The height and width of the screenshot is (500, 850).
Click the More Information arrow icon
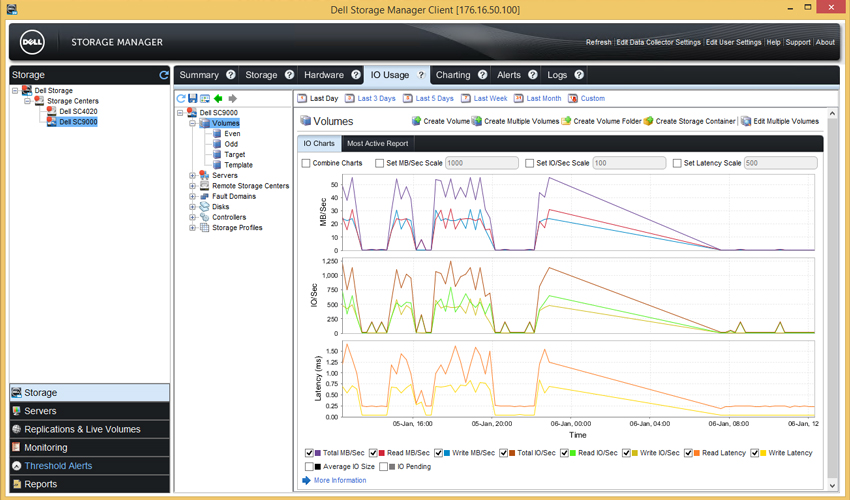pos(306,480)
